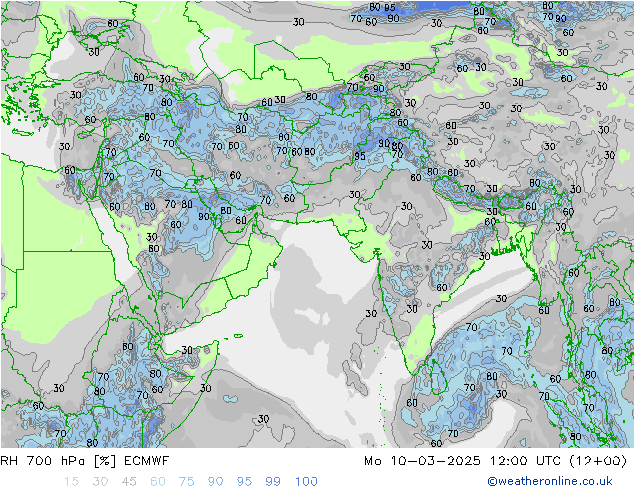The image size is (634, 490).
Task: Select the legend value 95 in the bottom scale
Action: (244, 482)
